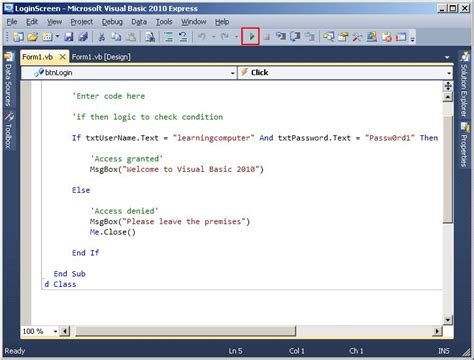
Task: Click the horizontal scrollbar right arrow
Action: tap(437, 331)
